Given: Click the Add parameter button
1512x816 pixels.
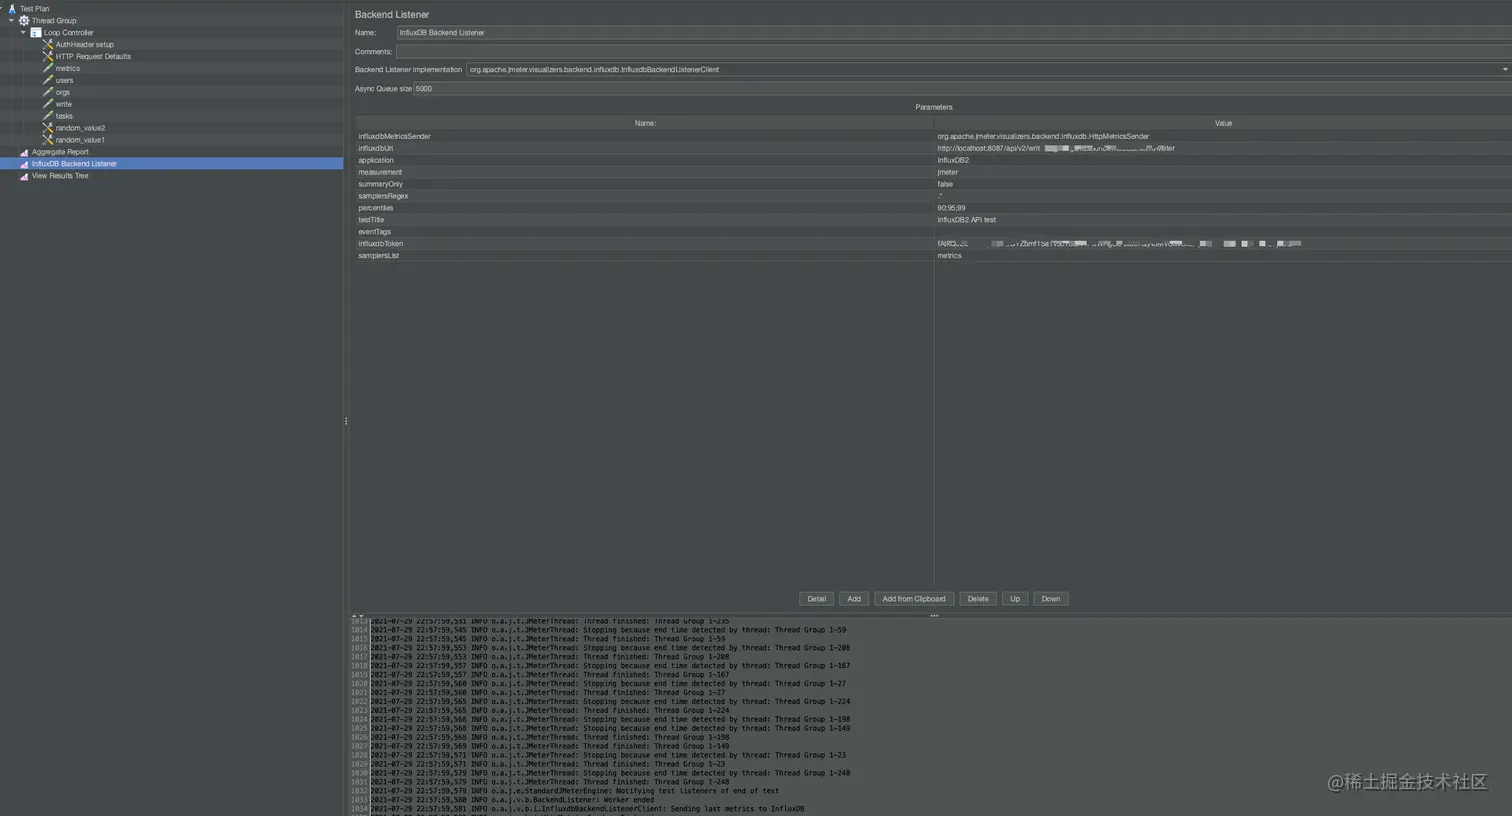Looking at the screenshot, I should point(854,599).
